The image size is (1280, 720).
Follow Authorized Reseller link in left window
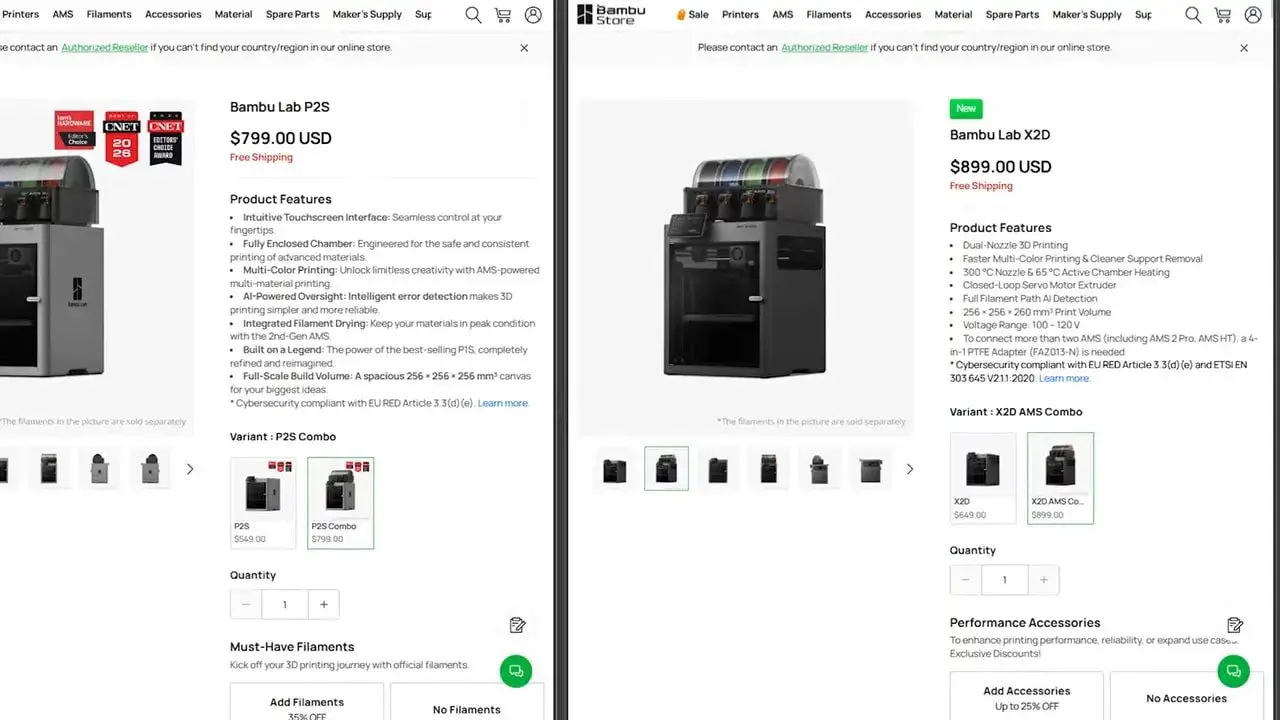click(x=105, y=48)
